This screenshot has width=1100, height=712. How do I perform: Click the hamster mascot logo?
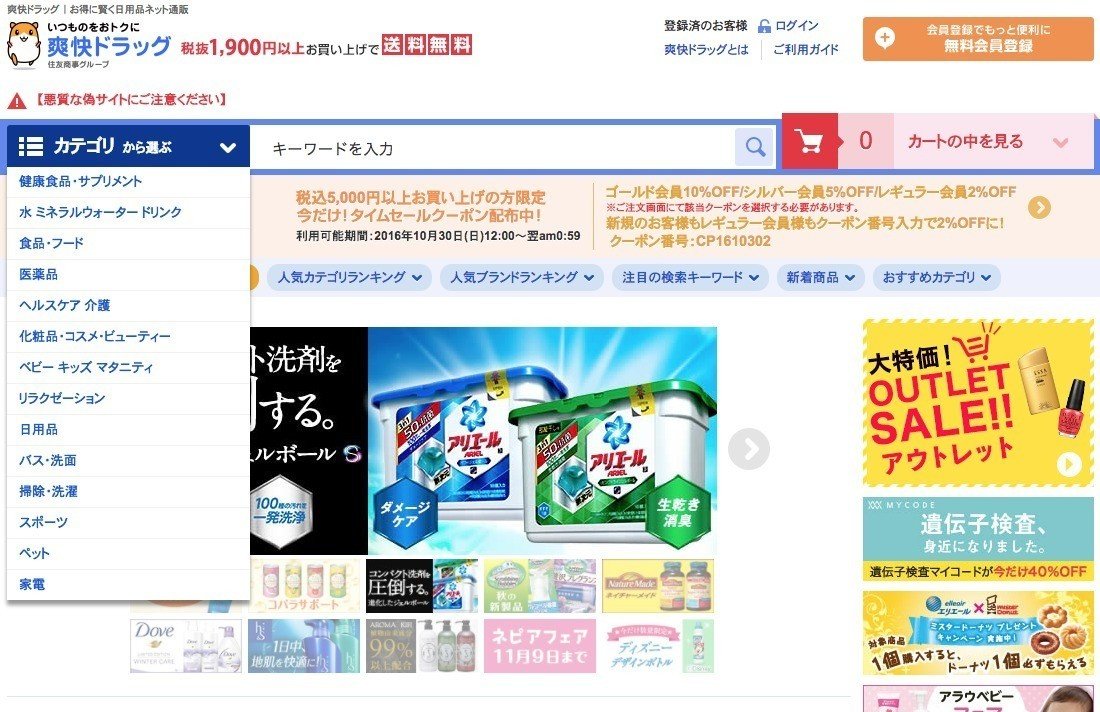(23, 45)
